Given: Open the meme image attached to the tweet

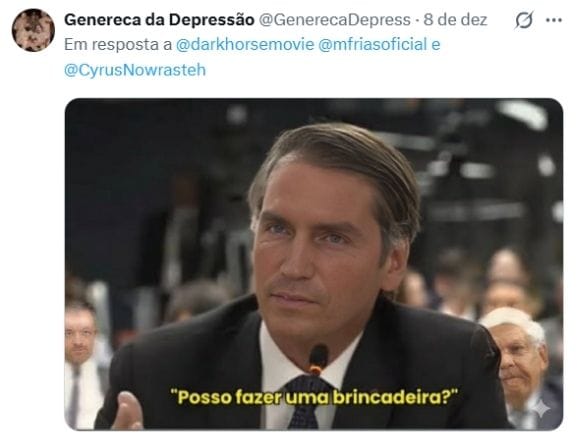Looking at the screenshot, I should pos(314,264).
